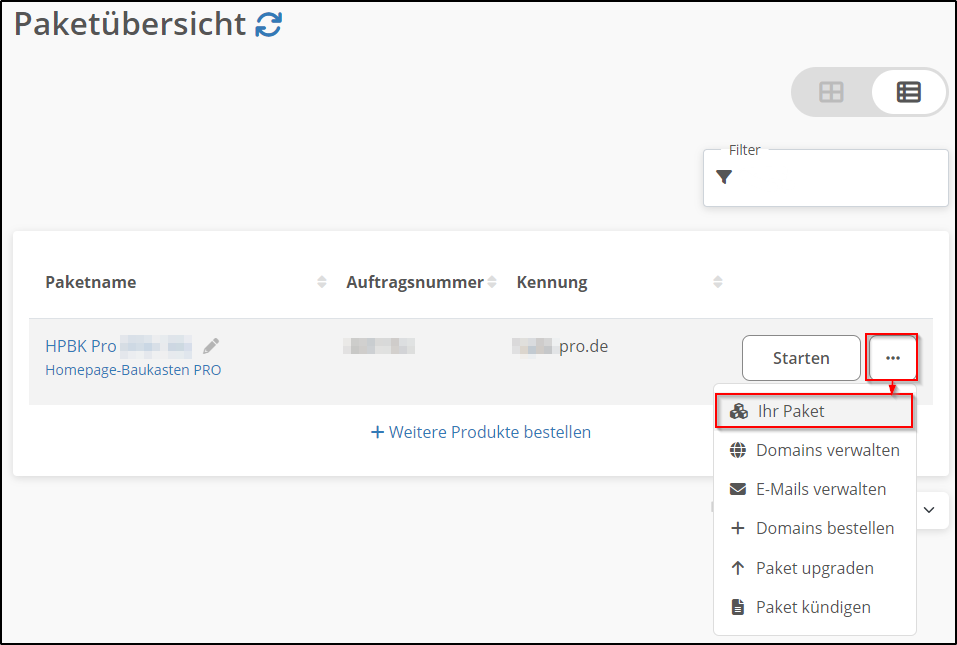Click the document icon beside Paket kündigen
This screenshot has width=957, height=645.
[738, 607]
